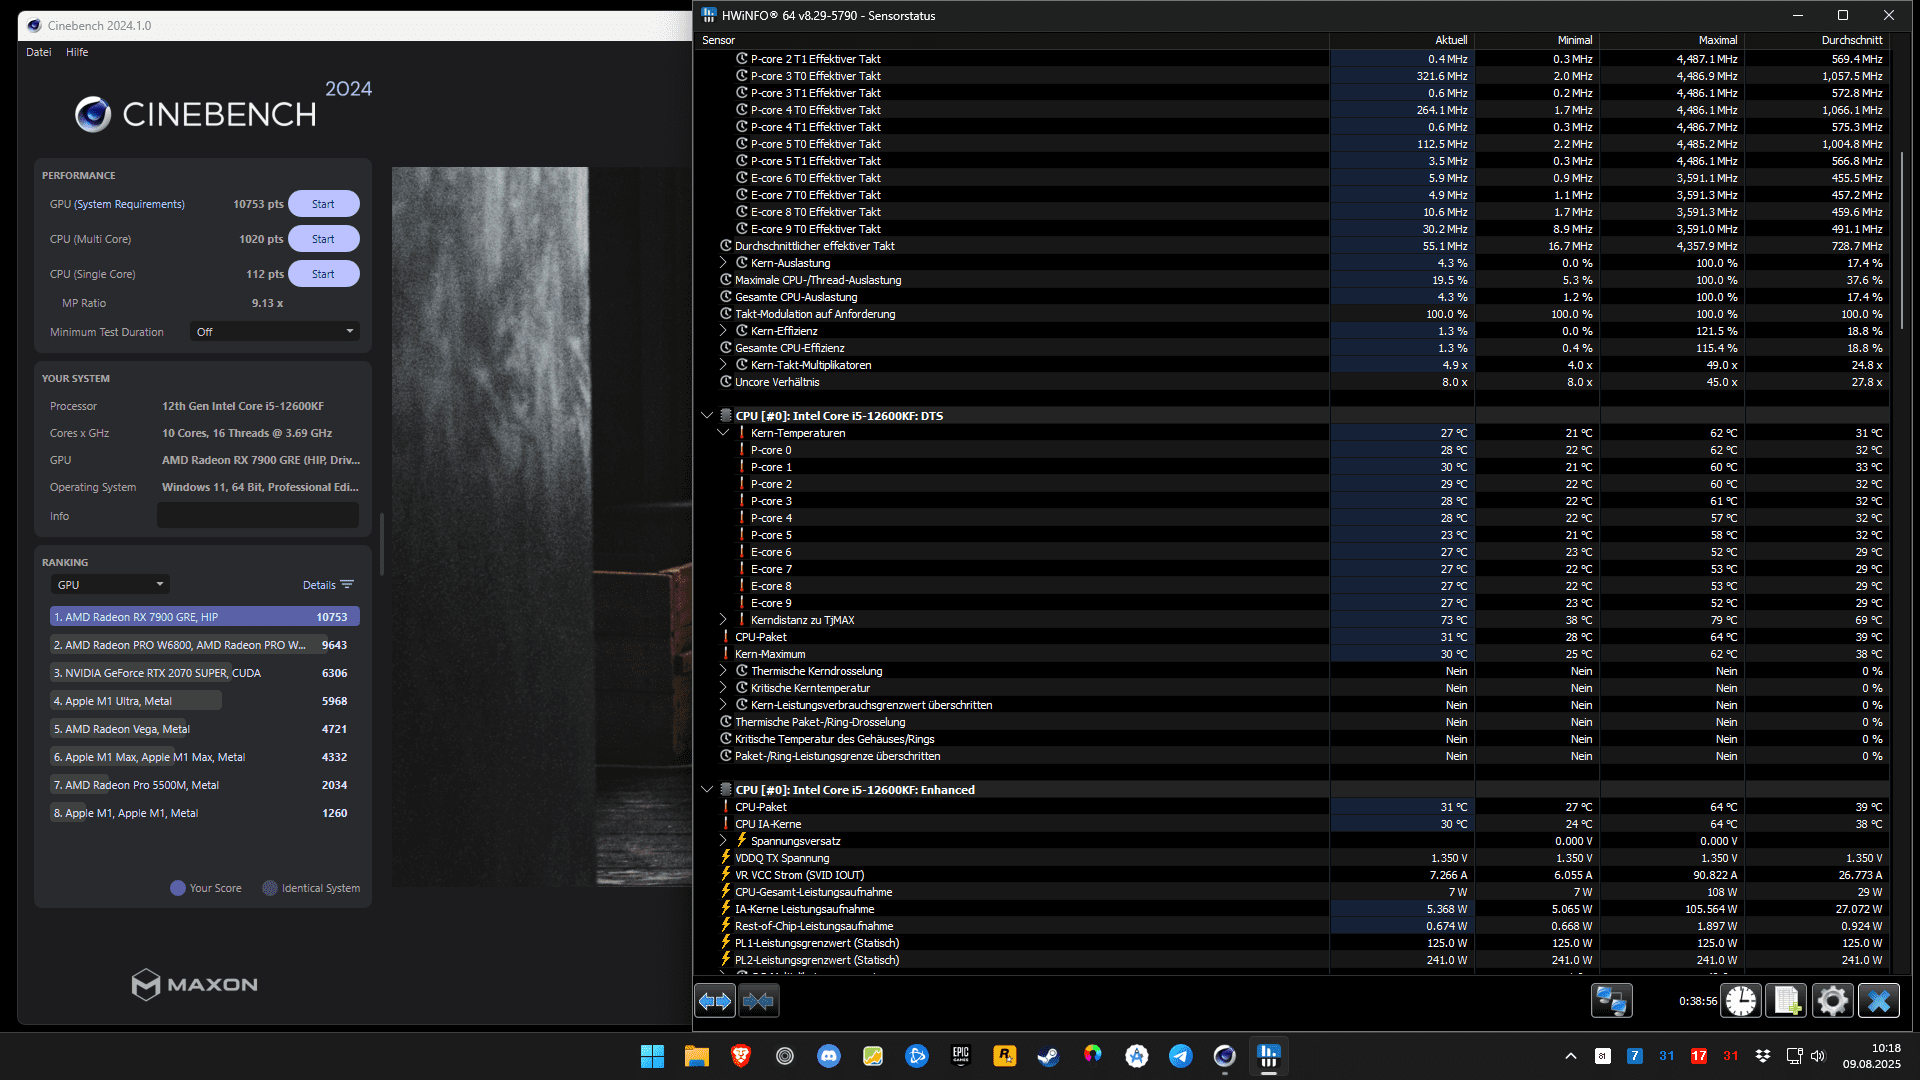Close sensor status via blue X icon

point(1879,1001)
